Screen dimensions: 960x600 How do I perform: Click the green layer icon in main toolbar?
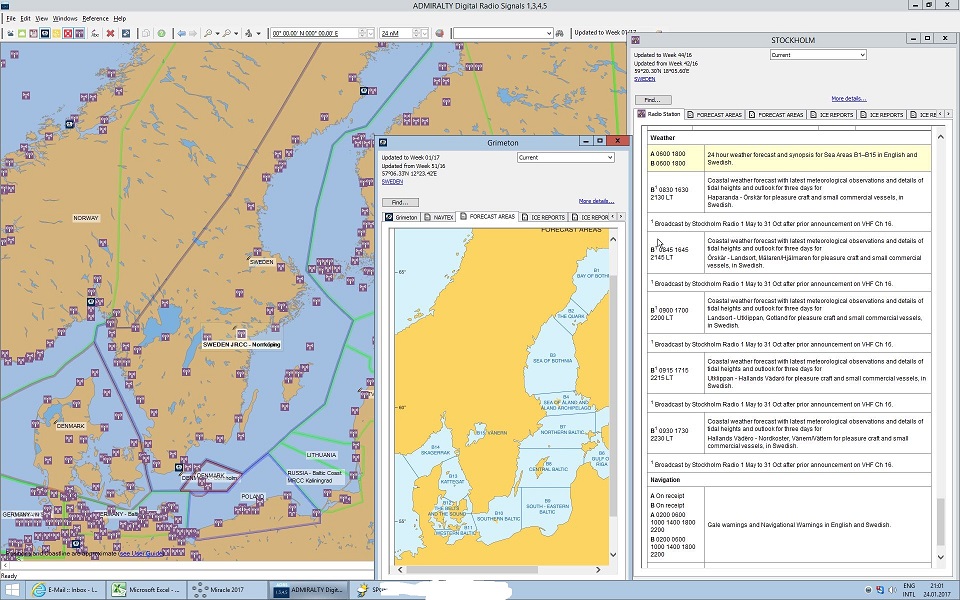click(21, 34)
